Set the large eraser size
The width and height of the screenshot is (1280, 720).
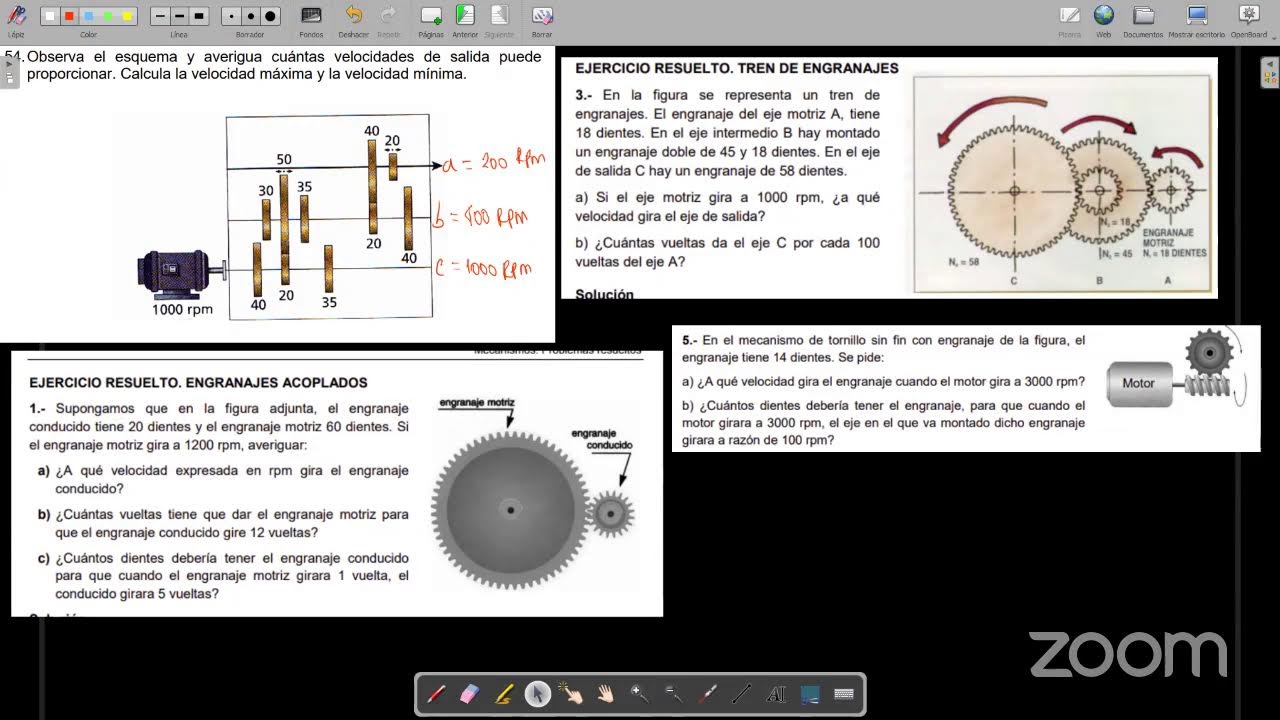(x=270, y=16)
